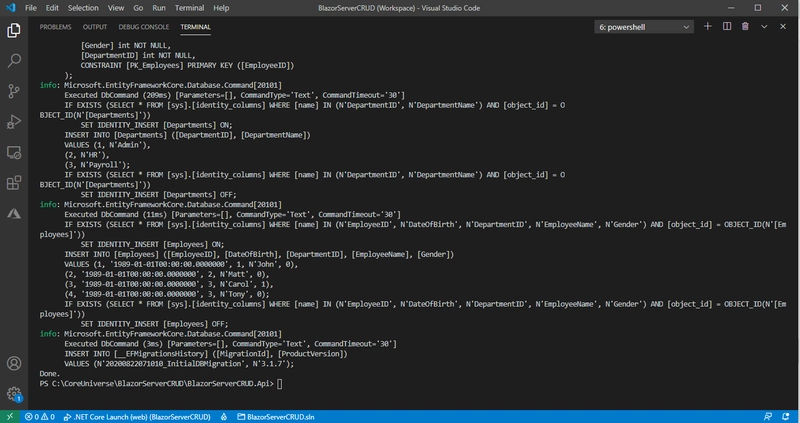Split the terminal pane
The height and width of the screenshot is (423, 800).
[x=727, y=27]
